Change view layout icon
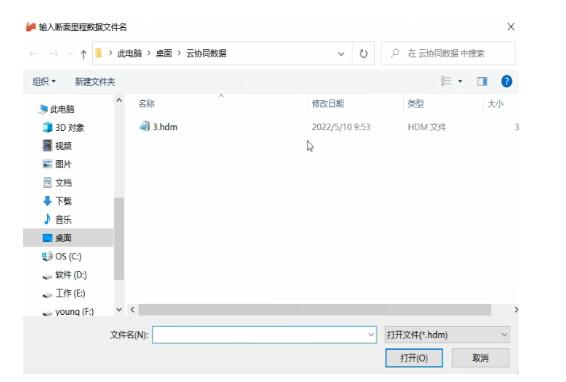Image resolution: width=566 pixels, height=382 pixels. (x=446, y=81)
